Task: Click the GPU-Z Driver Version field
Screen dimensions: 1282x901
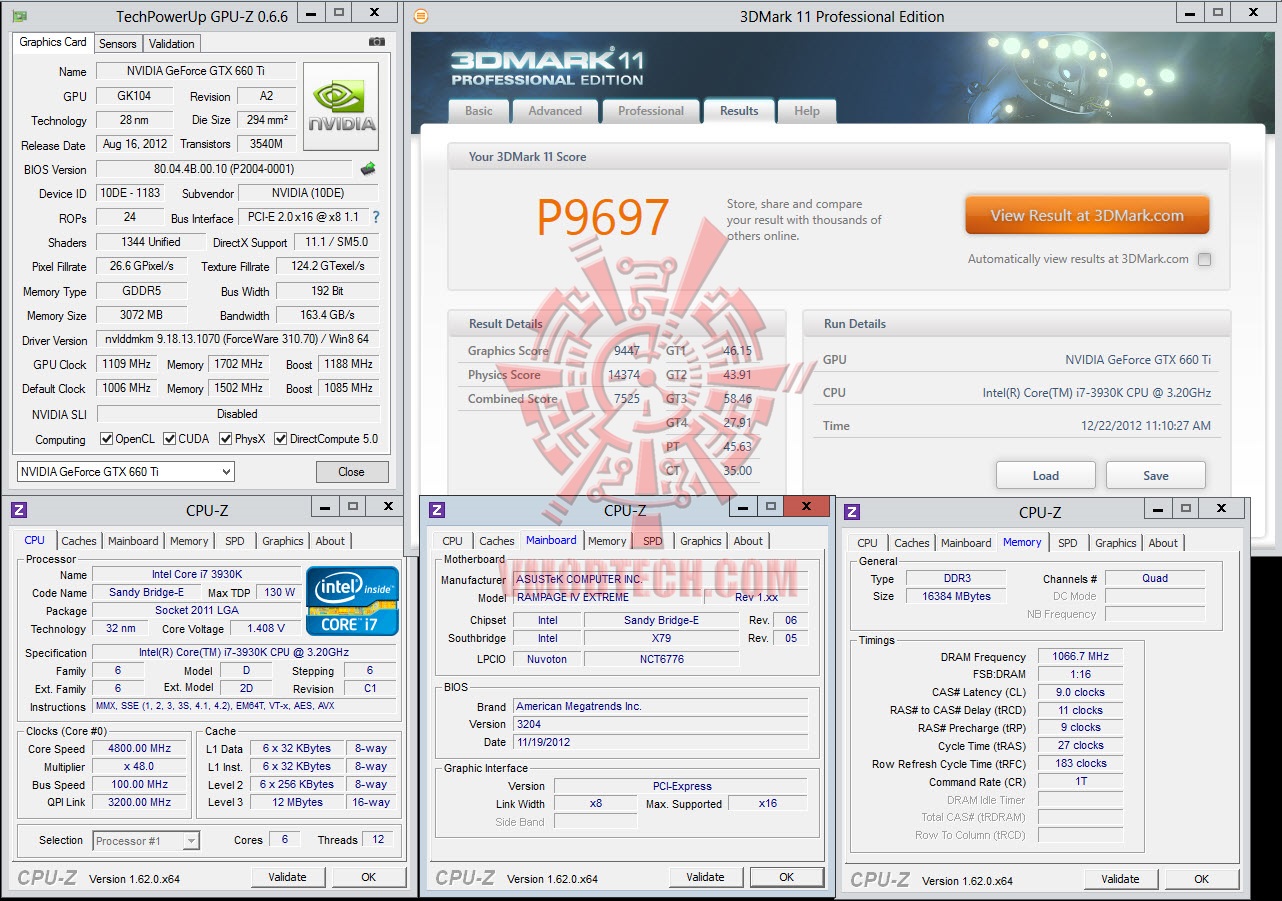Action: 238,340
